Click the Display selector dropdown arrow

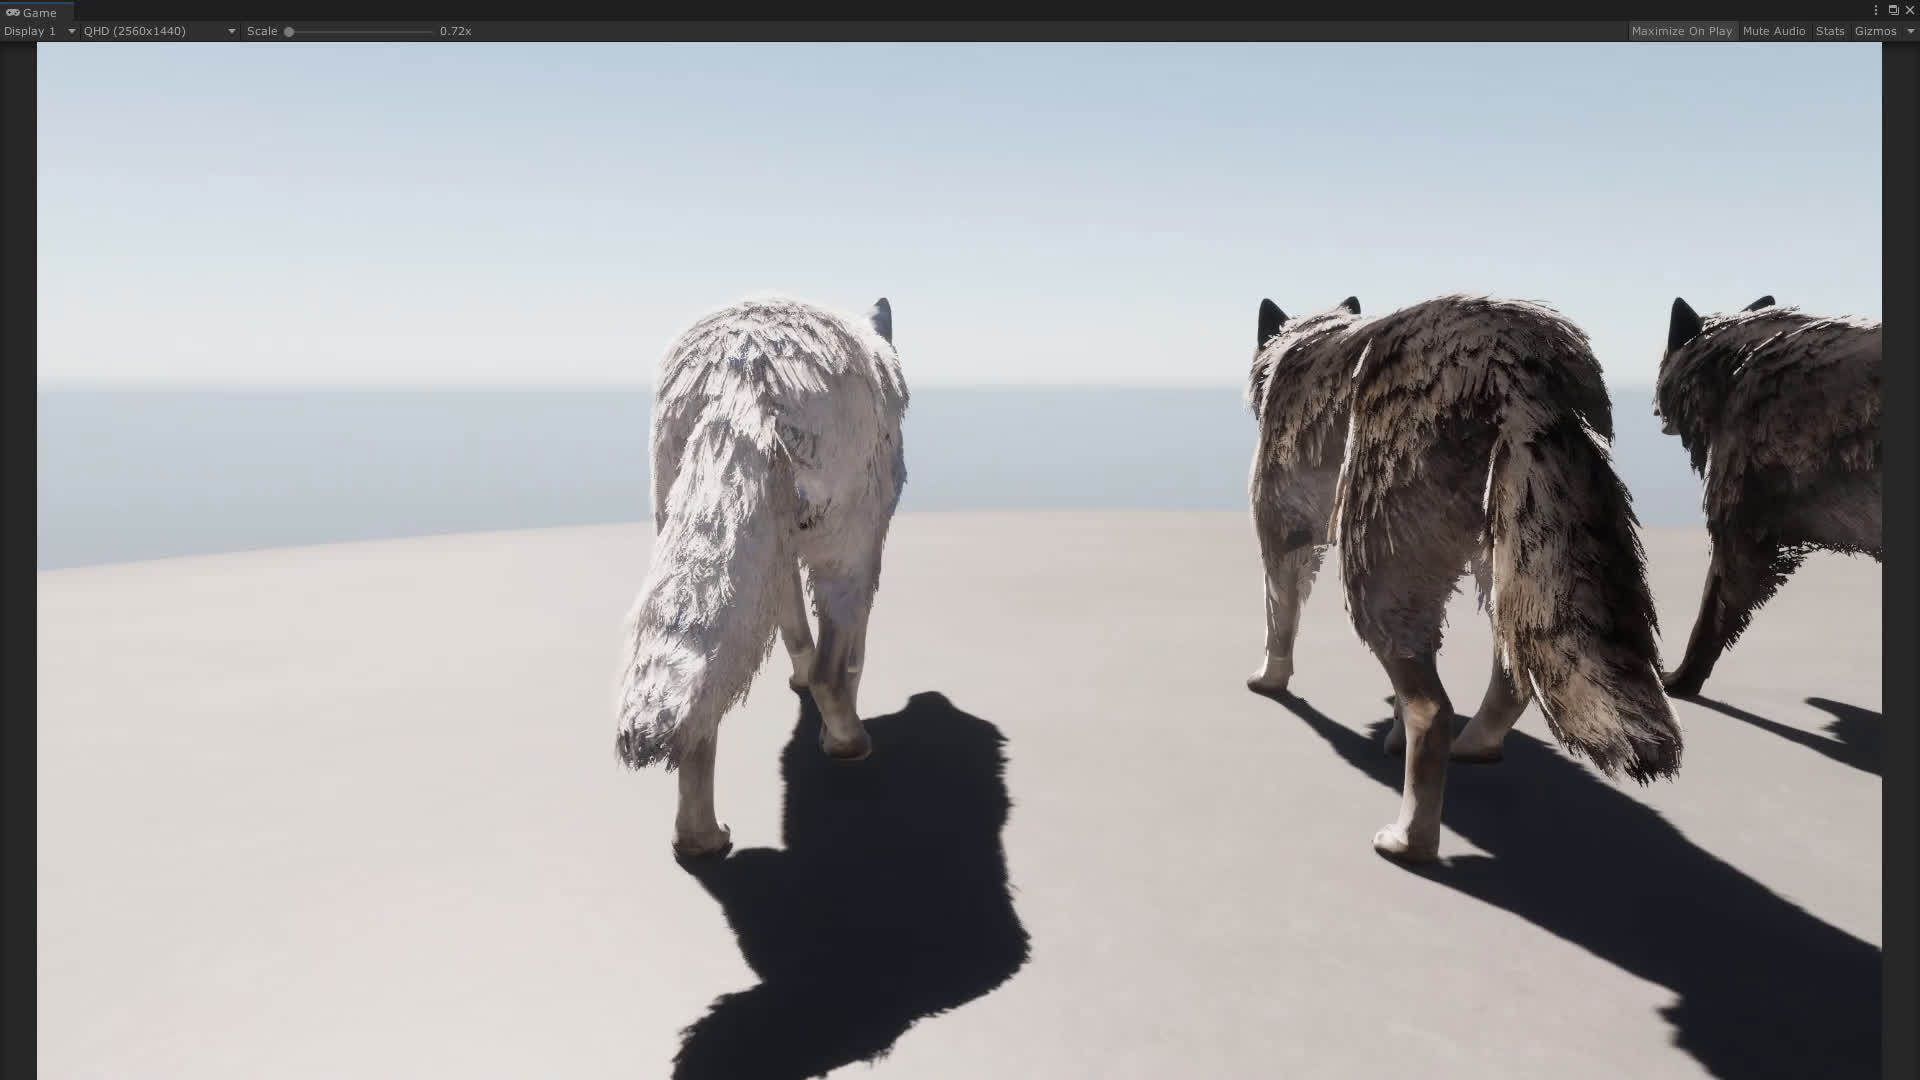tap(70, 31)
